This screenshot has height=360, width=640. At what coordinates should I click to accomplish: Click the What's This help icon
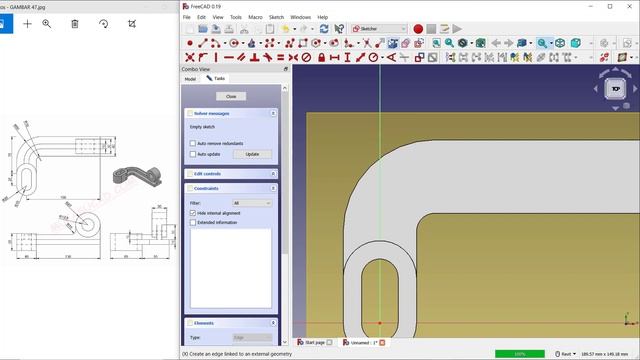pyautogui.click(x=339, y=29)
